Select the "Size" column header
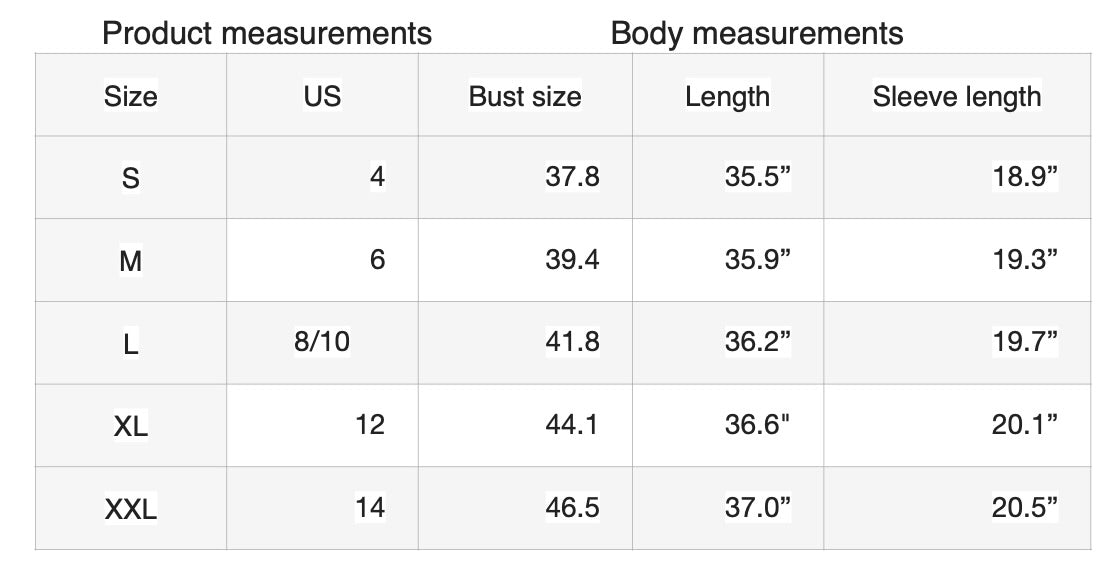The height and width of the screenshot is (584, 1115). click(130, 96)
